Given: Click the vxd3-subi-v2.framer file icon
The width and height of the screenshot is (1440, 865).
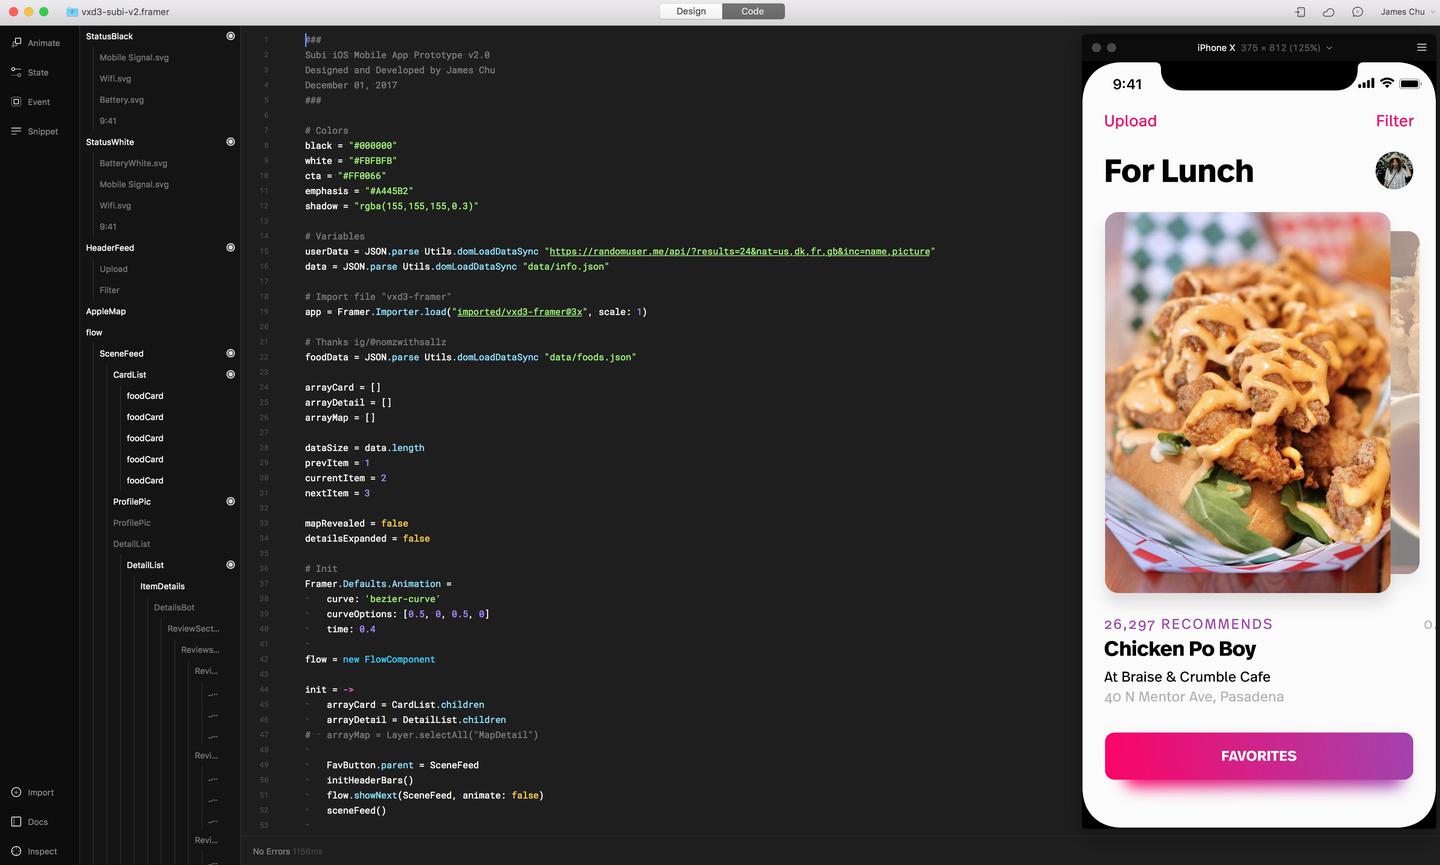Looking at the screenshot, I should [x=73, y=12].
